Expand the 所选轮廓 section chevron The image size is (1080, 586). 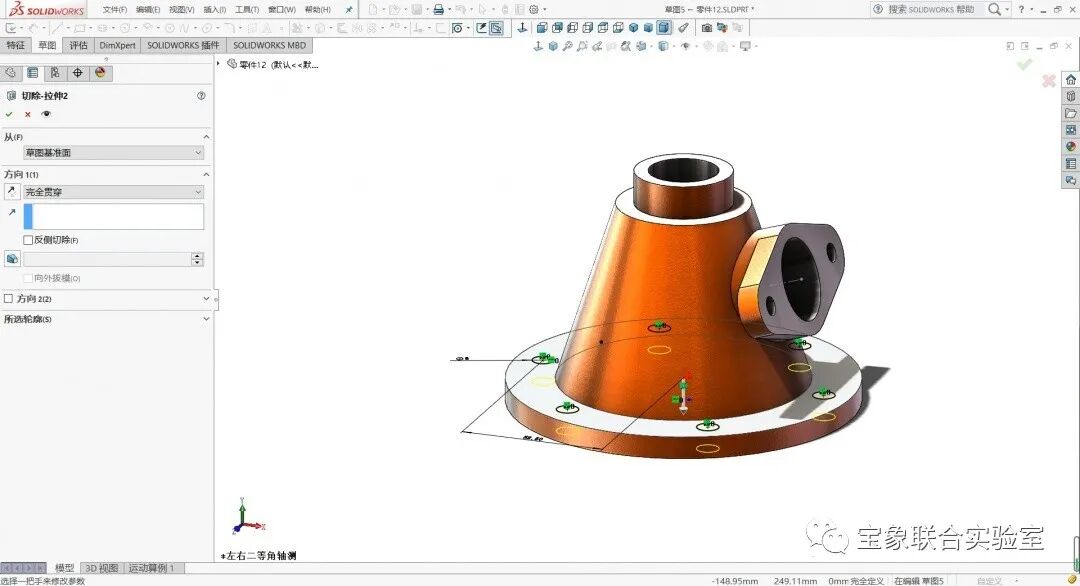(206, 319)
